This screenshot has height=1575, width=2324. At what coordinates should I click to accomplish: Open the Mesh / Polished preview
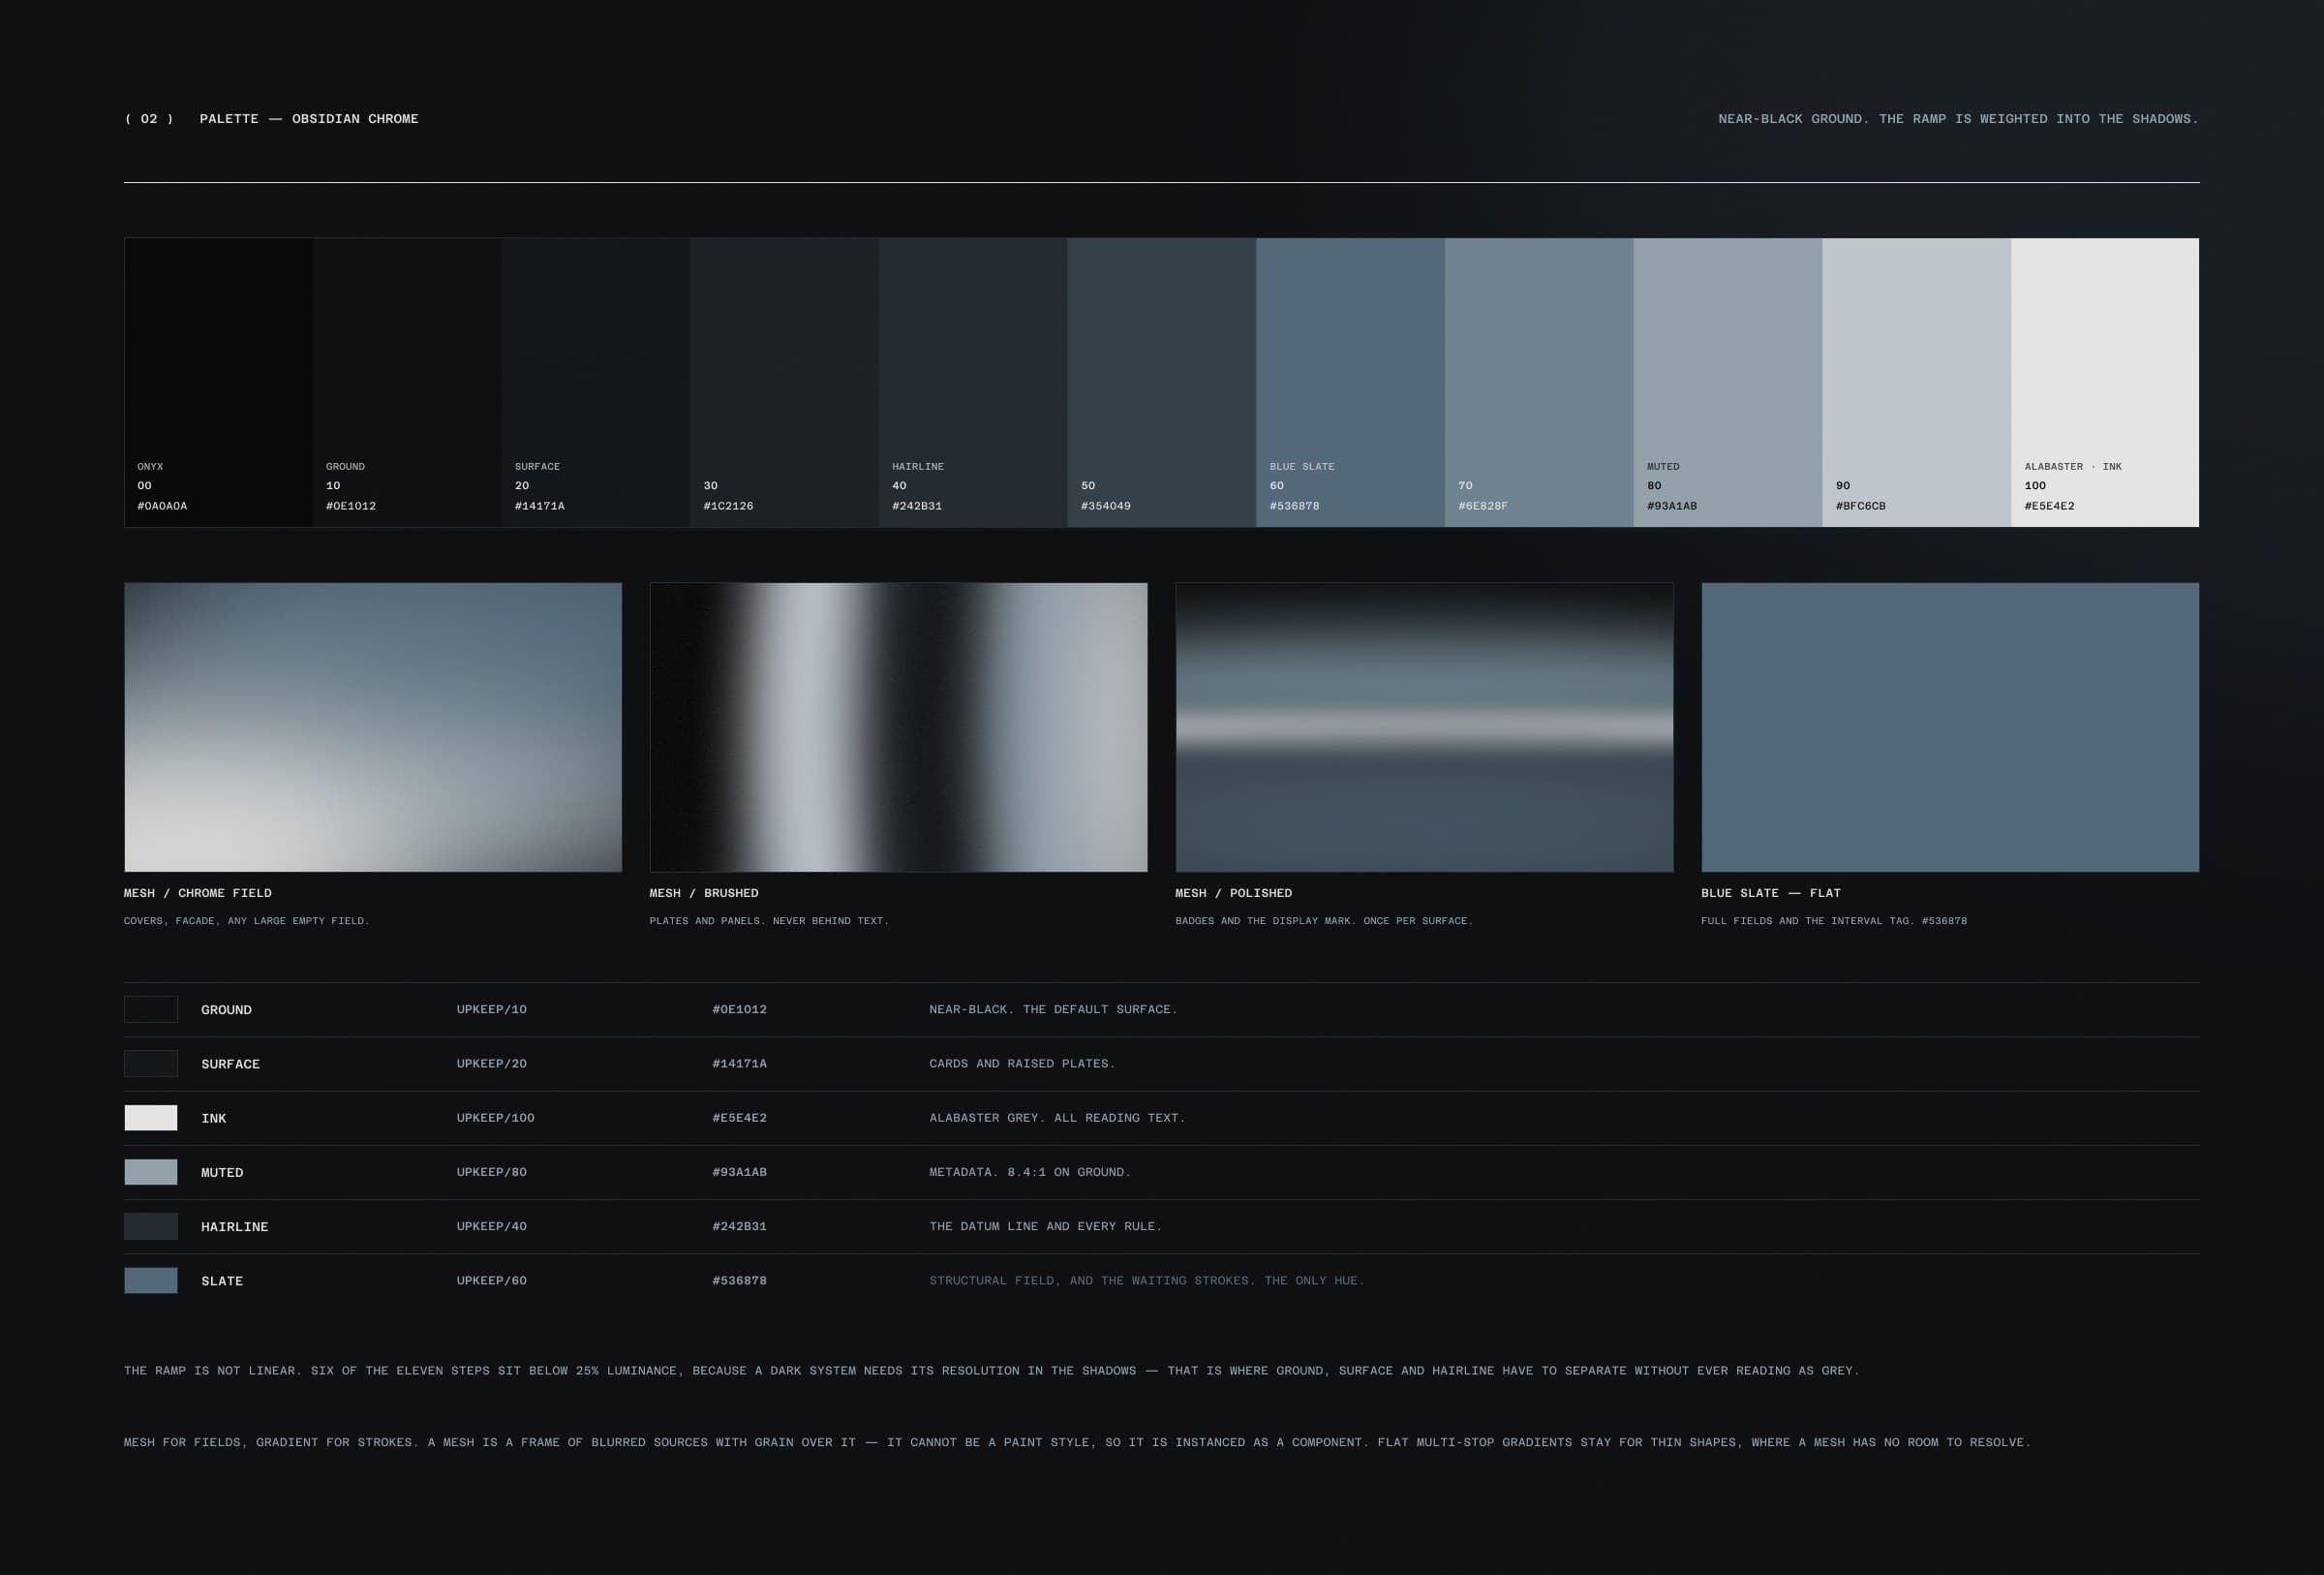pos(1425,727)
